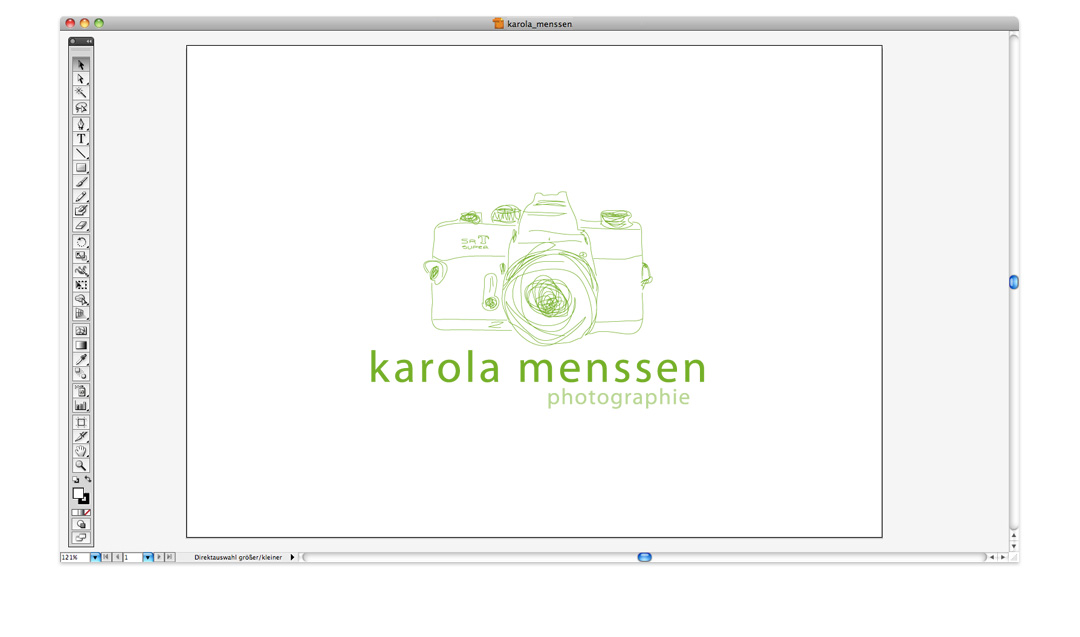Select the Pen tool
The image size is (1080, 637).
click(x=81, y=125)
